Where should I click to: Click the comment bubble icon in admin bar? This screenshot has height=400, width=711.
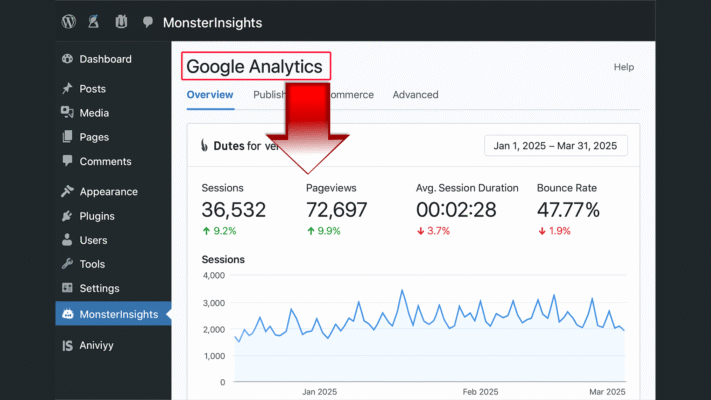[x=148, y=21]
